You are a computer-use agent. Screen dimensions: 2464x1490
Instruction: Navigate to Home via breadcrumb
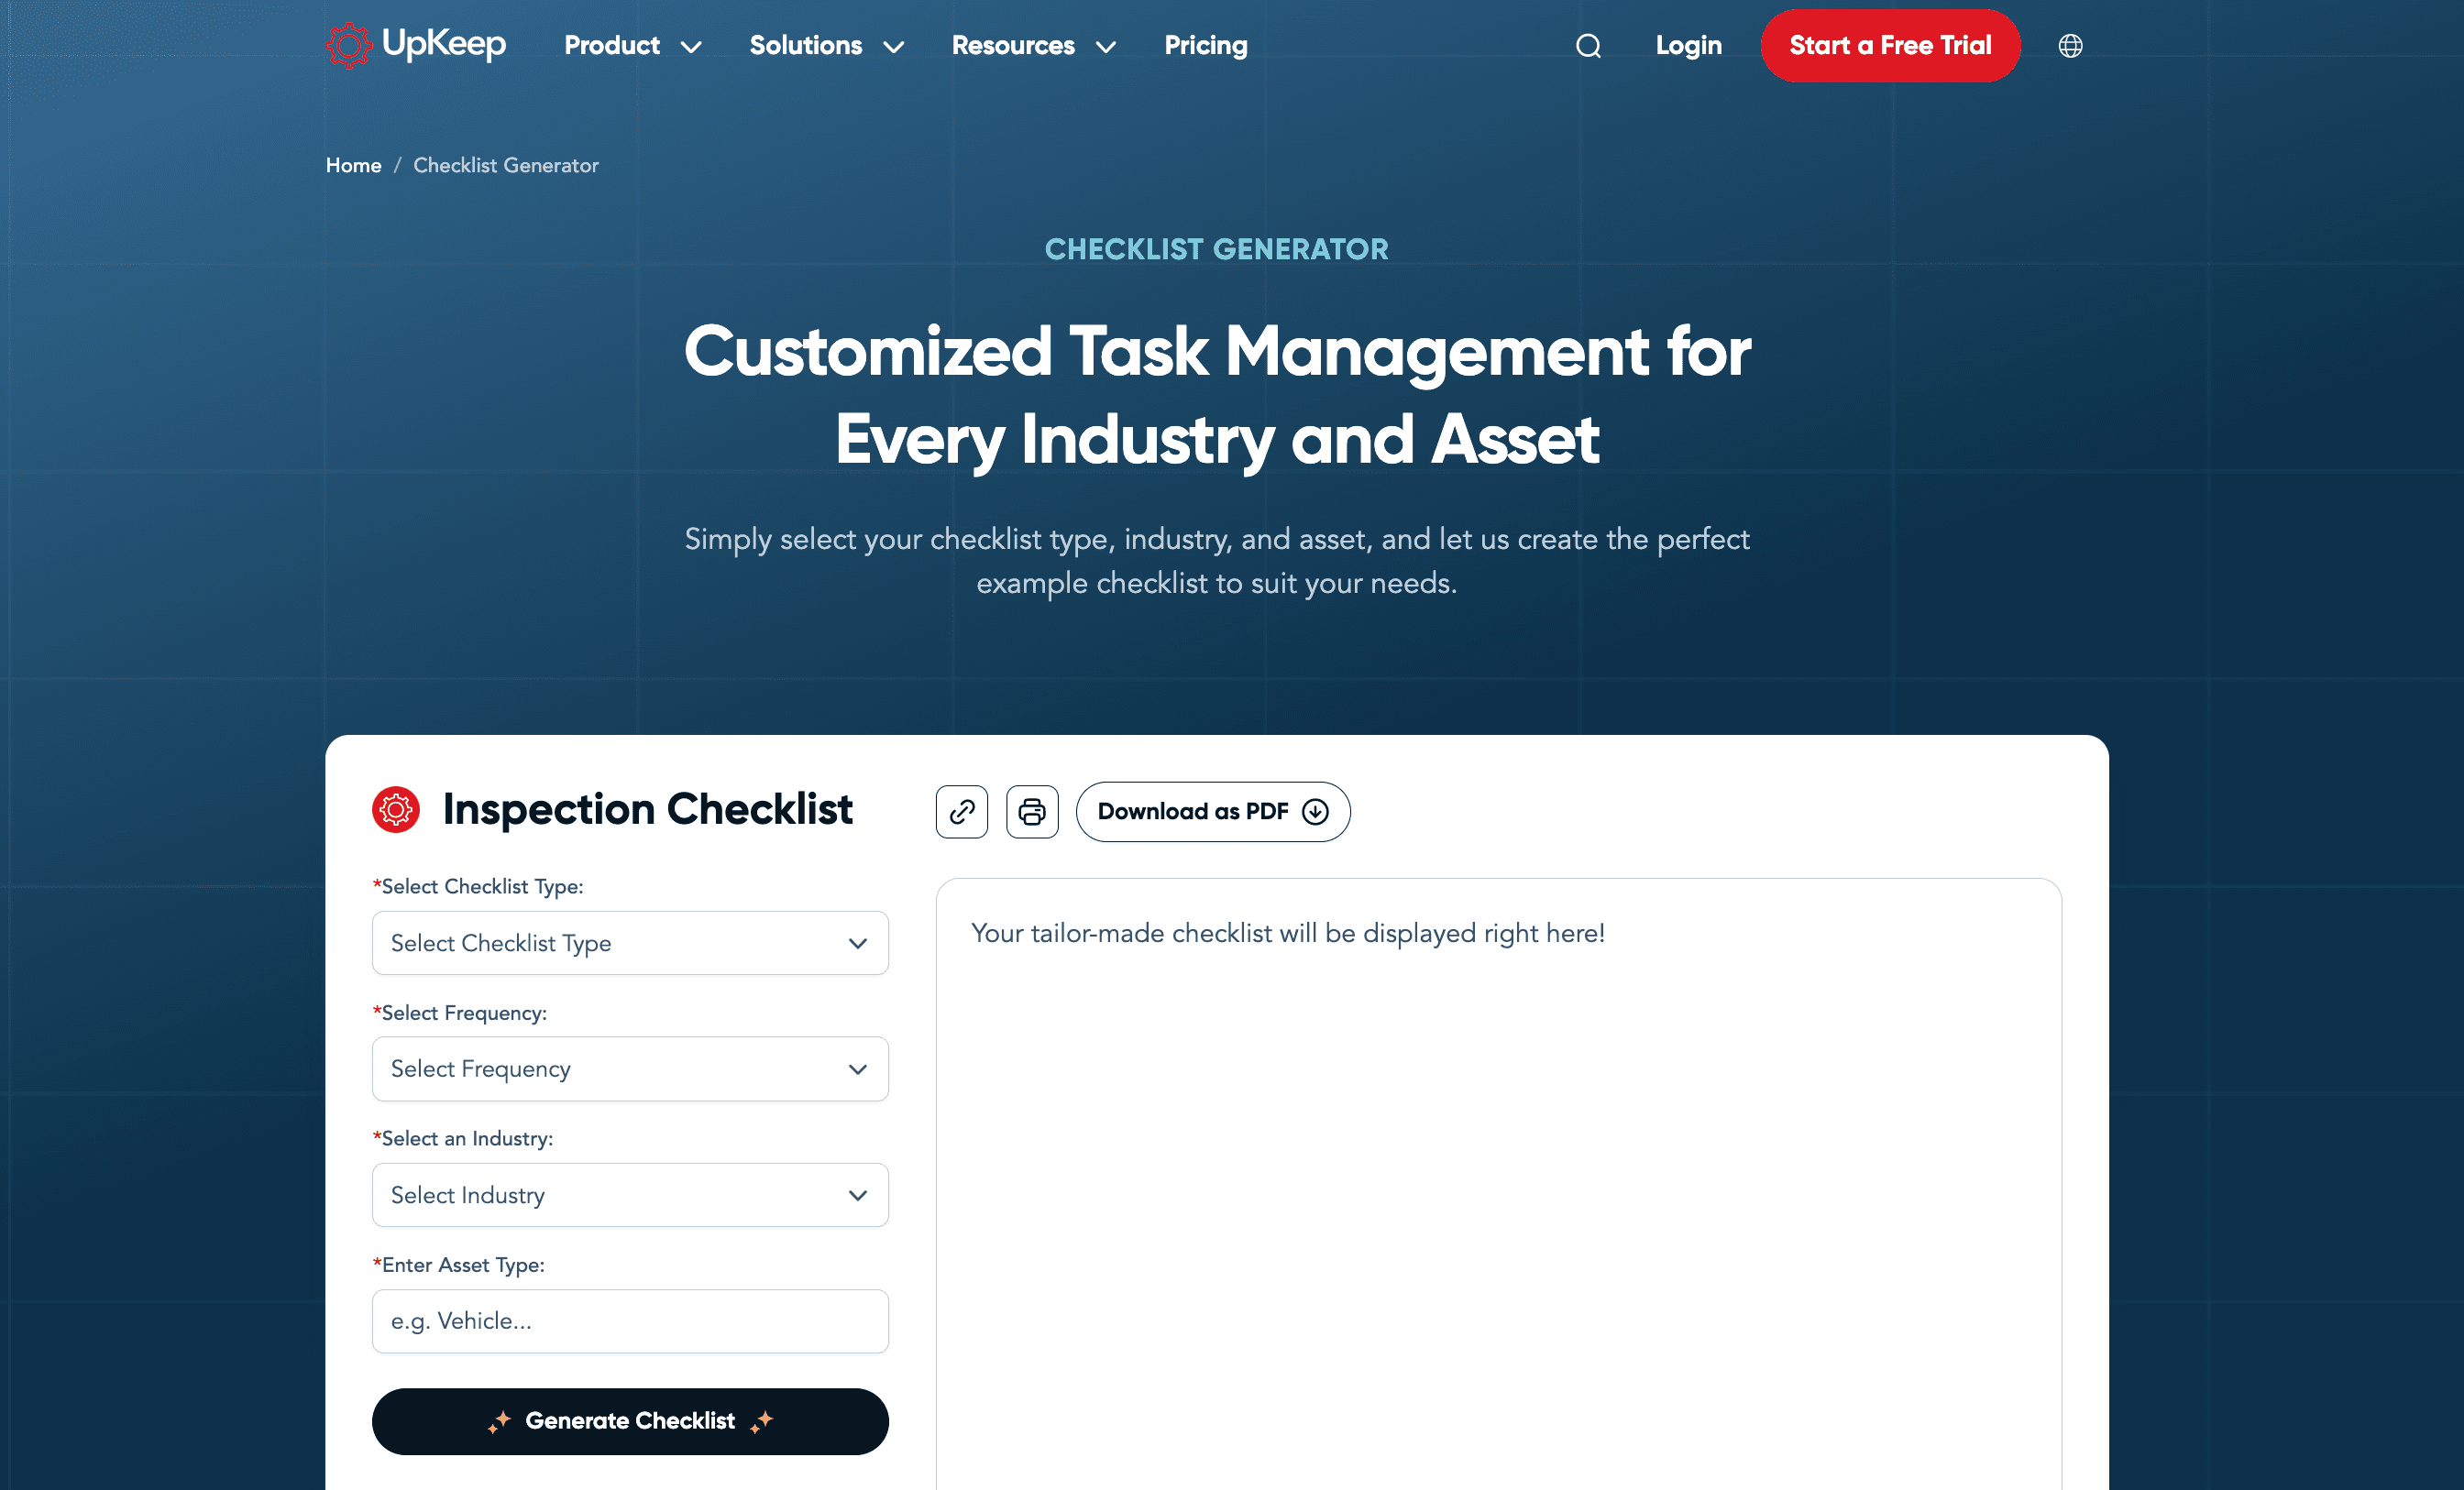353,165
